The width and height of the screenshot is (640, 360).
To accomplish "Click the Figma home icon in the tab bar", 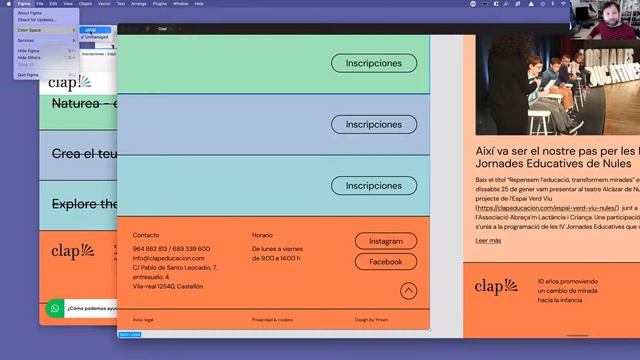I will (147, 29).
